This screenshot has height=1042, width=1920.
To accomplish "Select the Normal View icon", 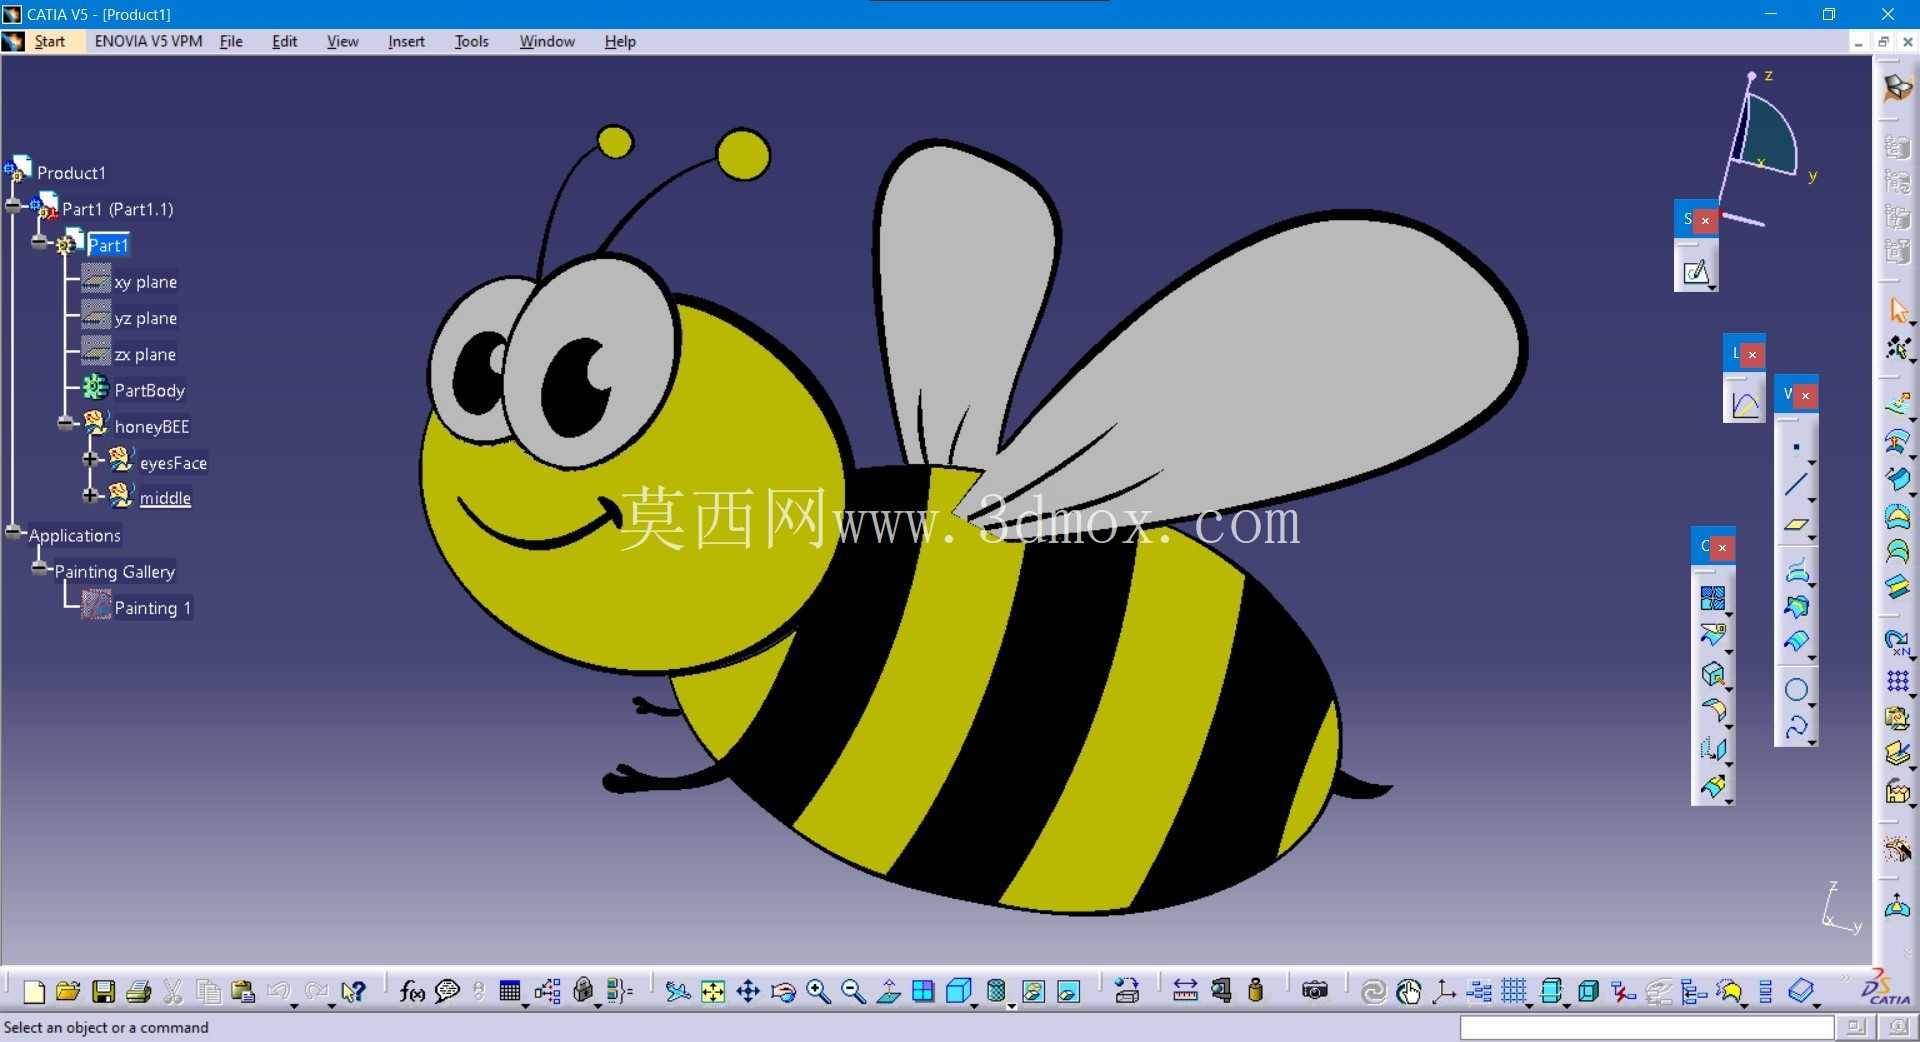I will click(888, 991).
